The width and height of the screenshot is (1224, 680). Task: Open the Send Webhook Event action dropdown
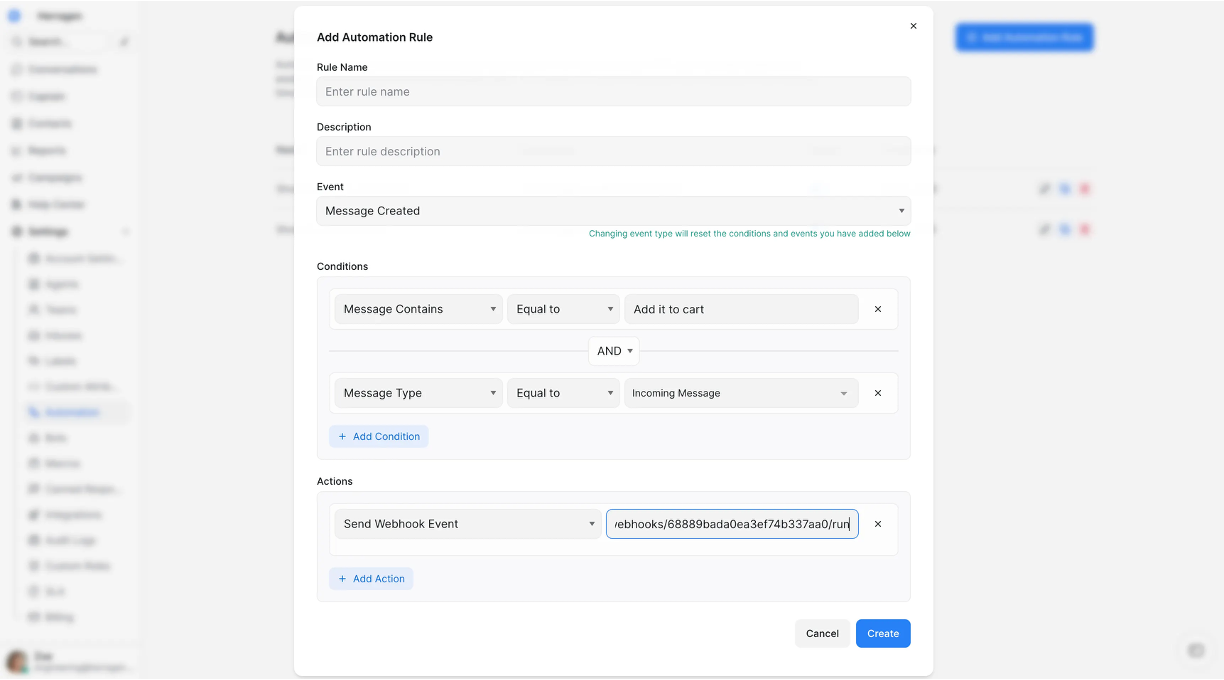(468, 523)
